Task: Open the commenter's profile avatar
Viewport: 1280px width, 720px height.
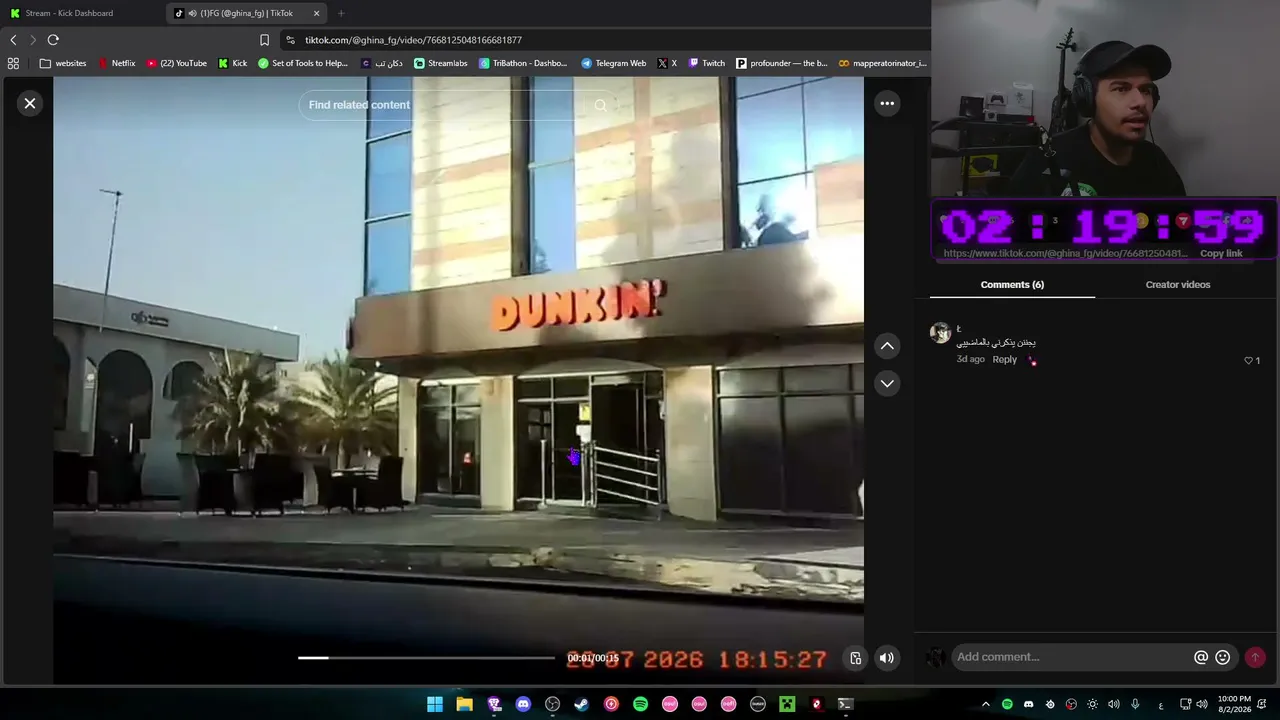Action: pos(940,333)
